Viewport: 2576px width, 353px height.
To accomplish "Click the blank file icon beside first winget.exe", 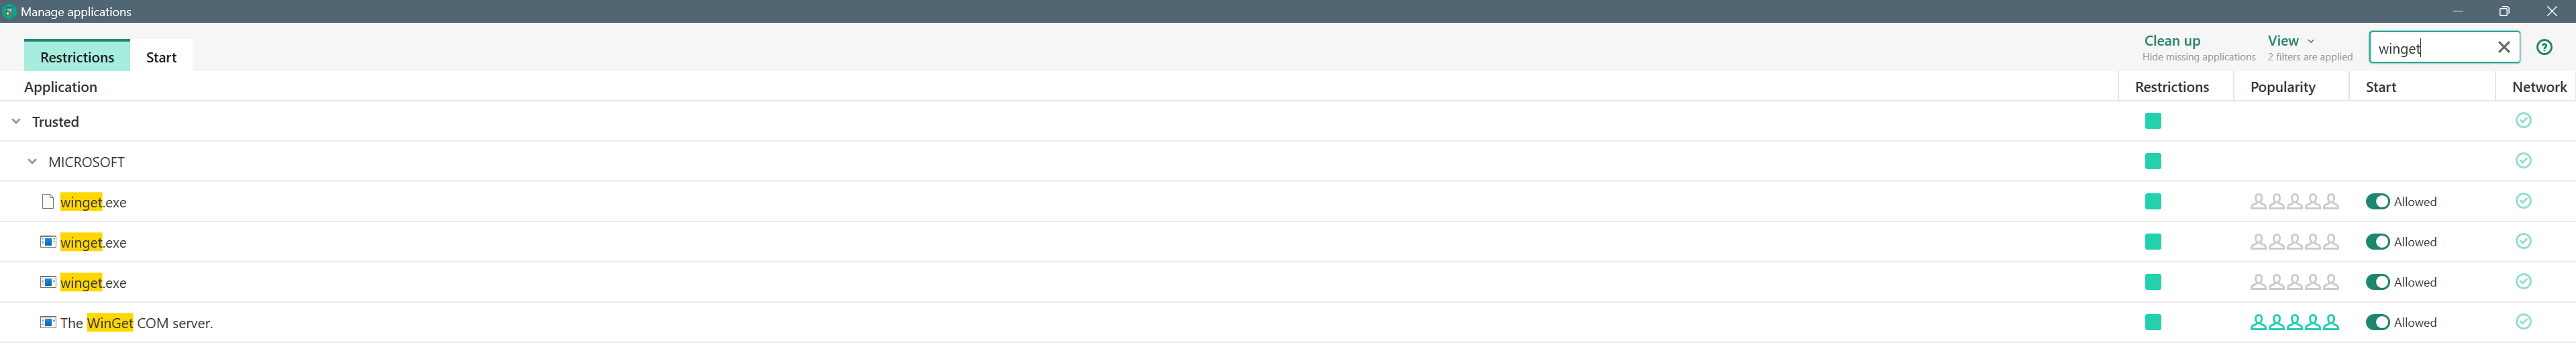I will pos(47,202).
